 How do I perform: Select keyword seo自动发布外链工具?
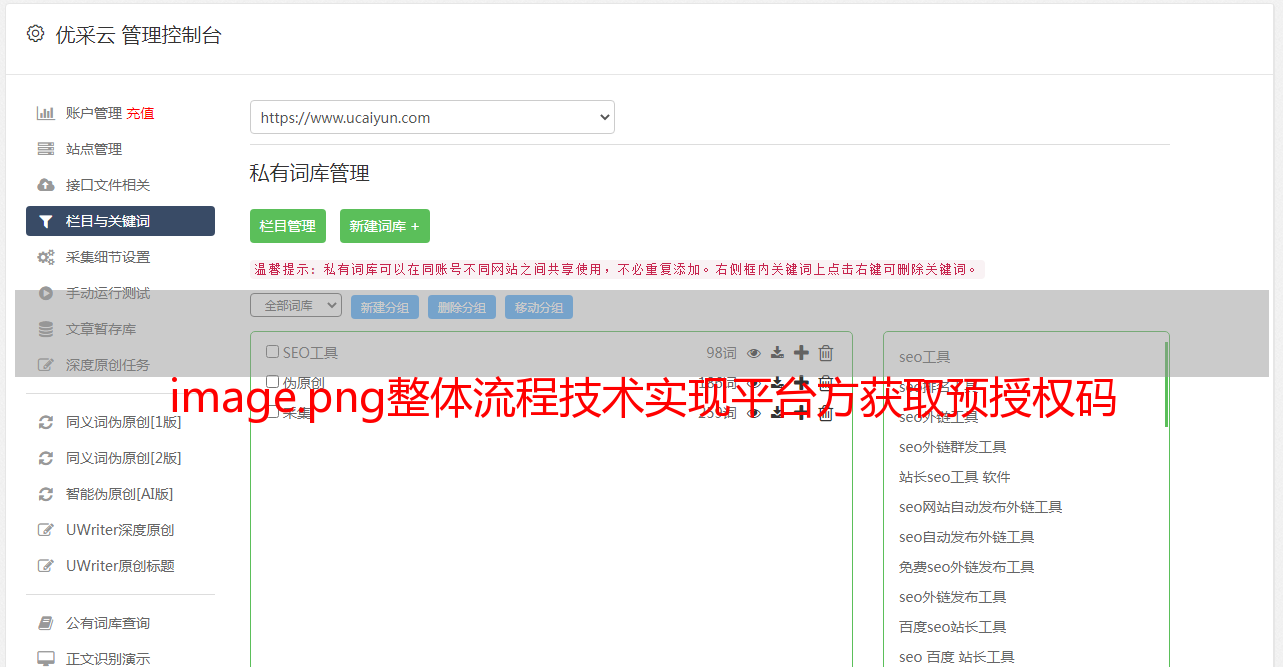[967, 537]
